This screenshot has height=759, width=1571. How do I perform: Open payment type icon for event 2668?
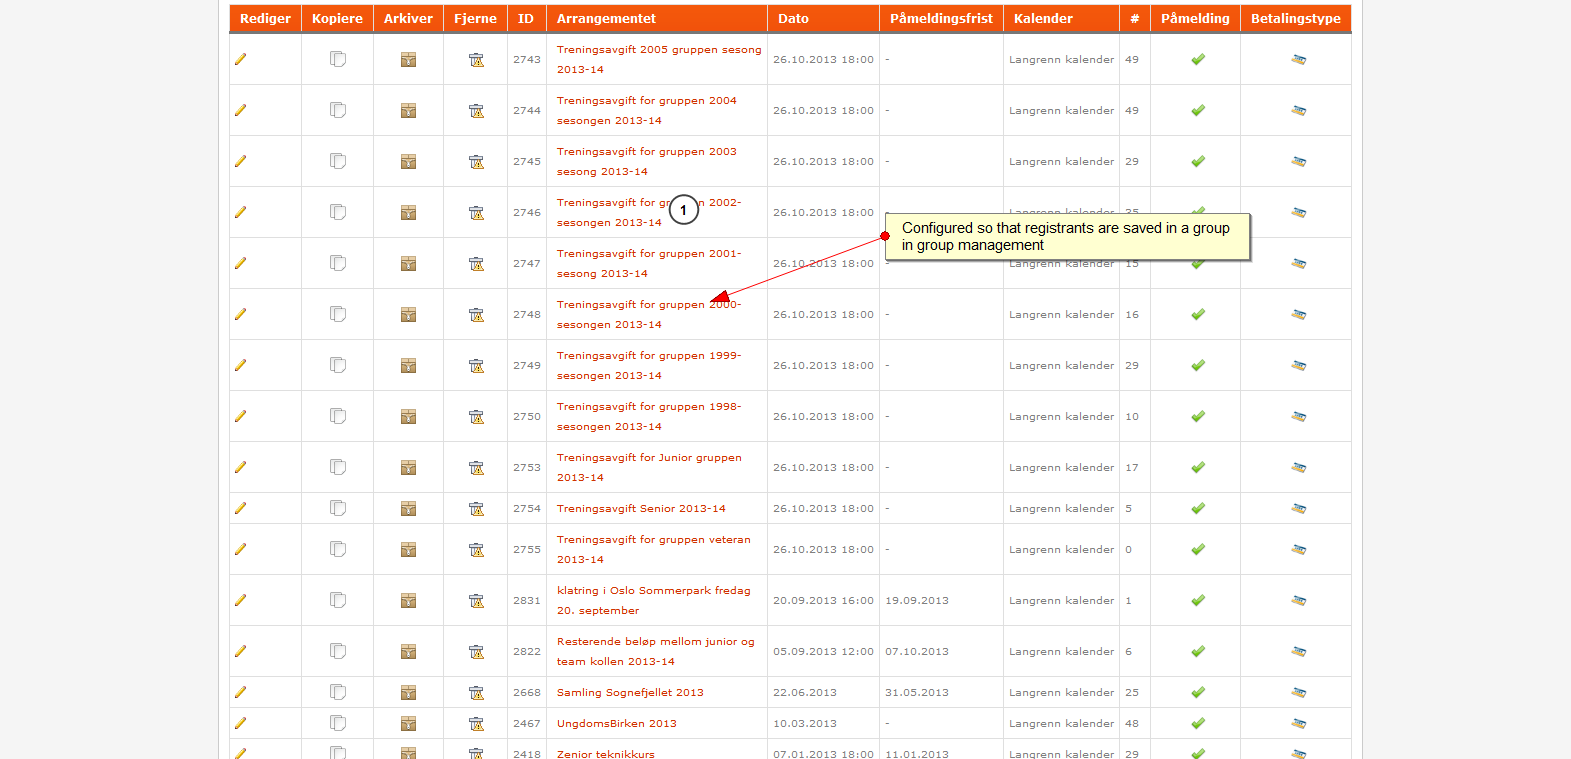click(1298, 692)
